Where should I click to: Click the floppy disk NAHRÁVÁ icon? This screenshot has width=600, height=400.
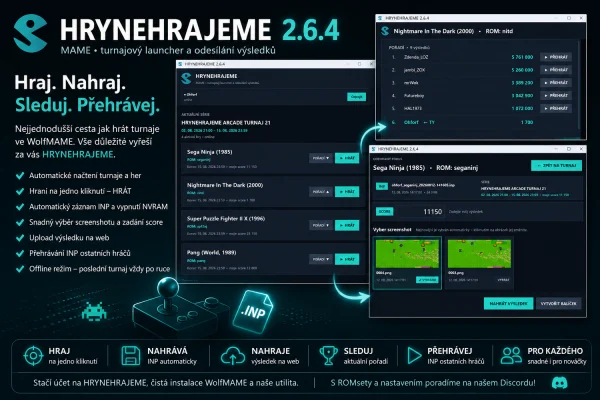click(x=131, y=356)
